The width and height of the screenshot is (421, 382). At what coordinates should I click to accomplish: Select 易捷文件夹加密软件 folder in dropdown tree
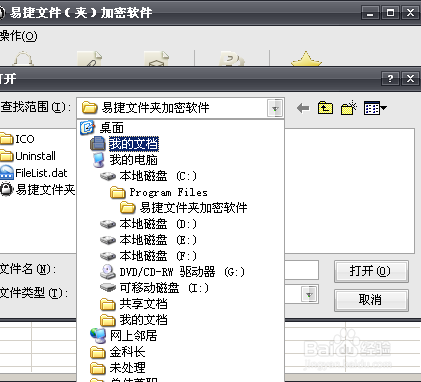183,208
